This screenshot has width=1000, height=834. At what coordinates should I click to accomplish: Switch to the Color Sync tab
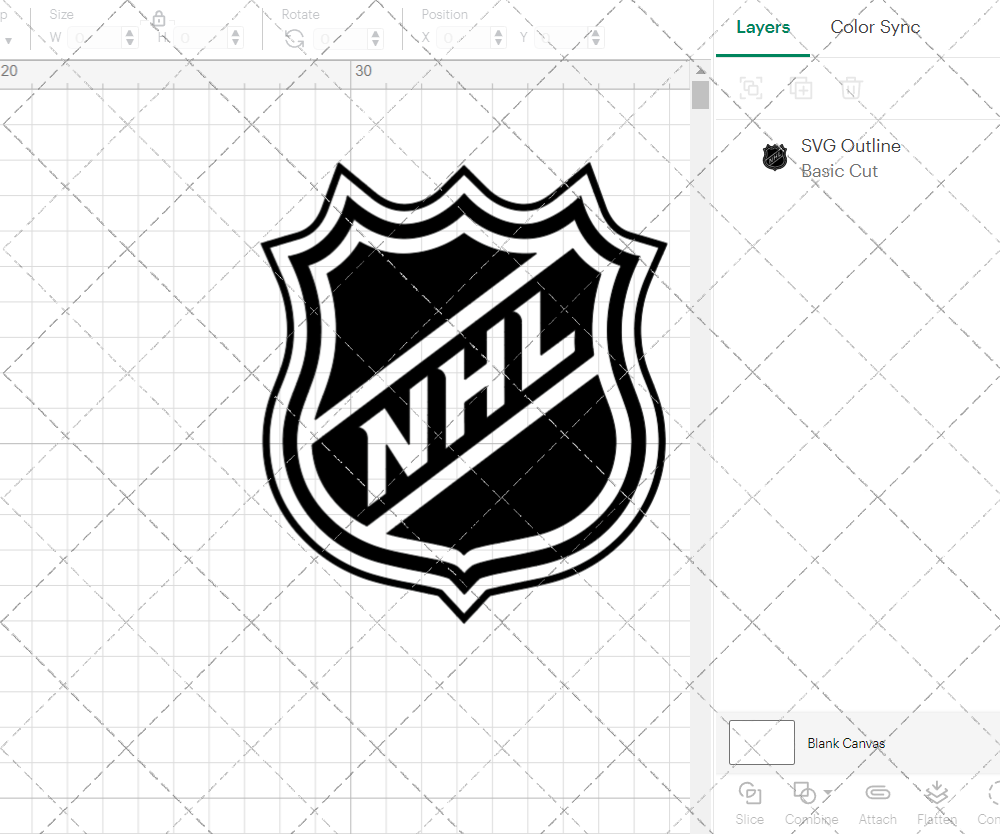(875, 27)
